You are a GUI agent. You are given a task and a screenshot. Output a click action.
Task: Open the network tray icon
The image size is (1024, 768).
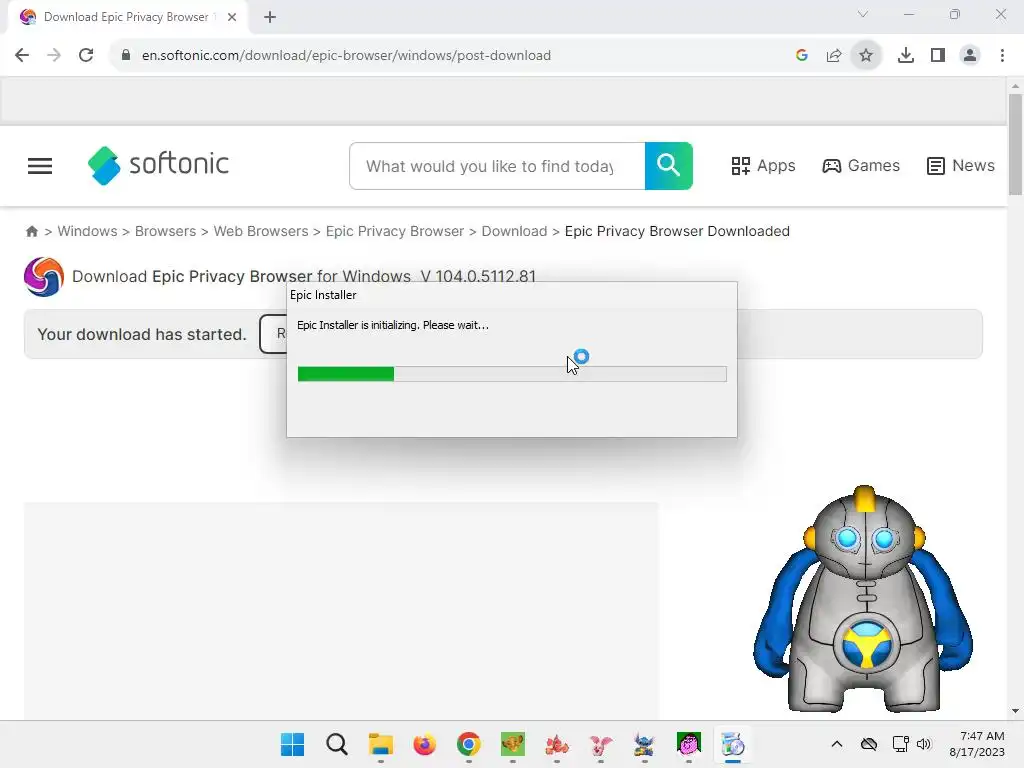(901, 744)
